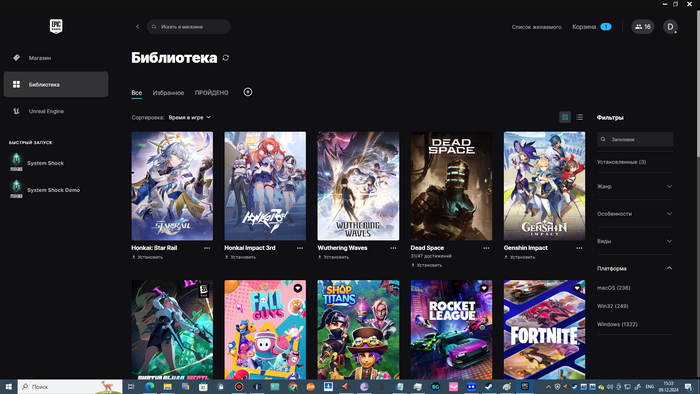Open Microsoft Edge from the taskbar
The height and width of the screenshot is (394, 700).
click(x=150, y=387)
